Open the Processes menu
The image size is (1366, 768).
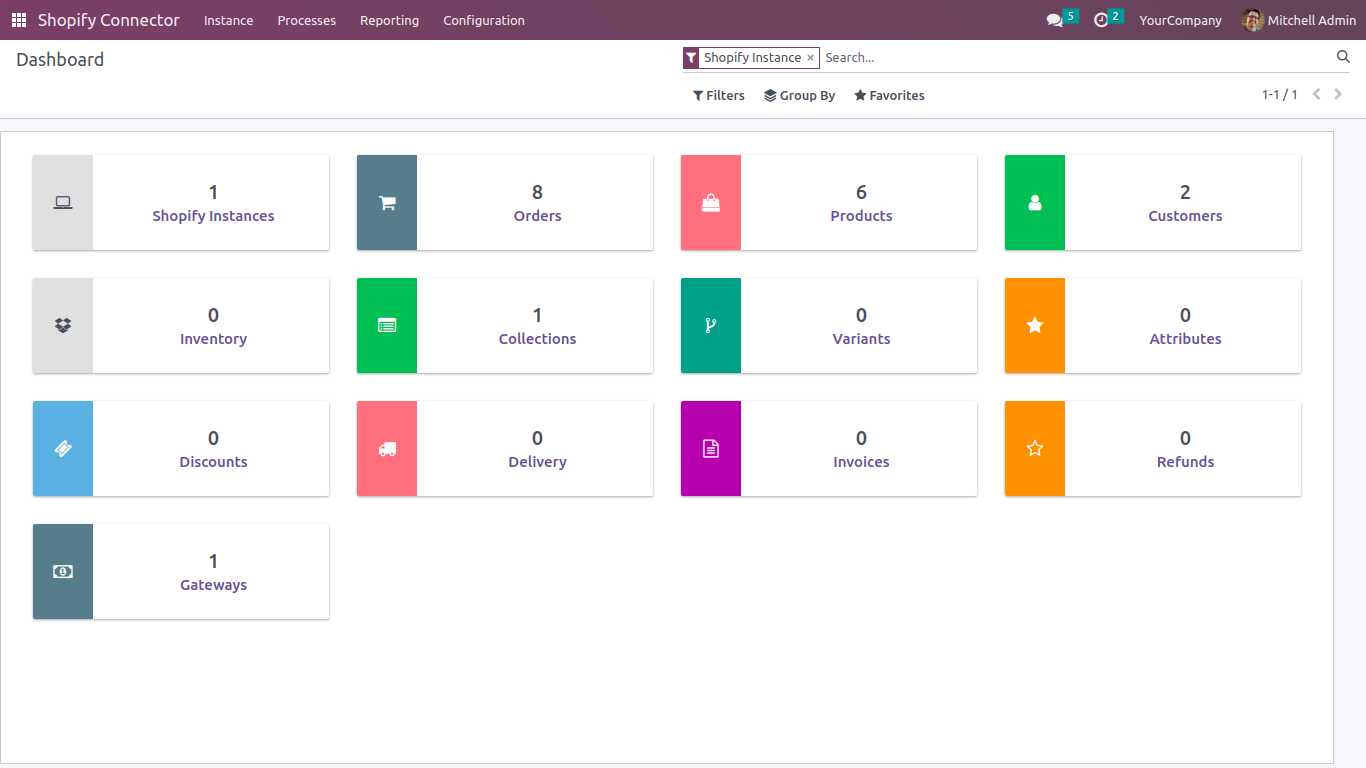pyautogui.click(x=306, y=20)
